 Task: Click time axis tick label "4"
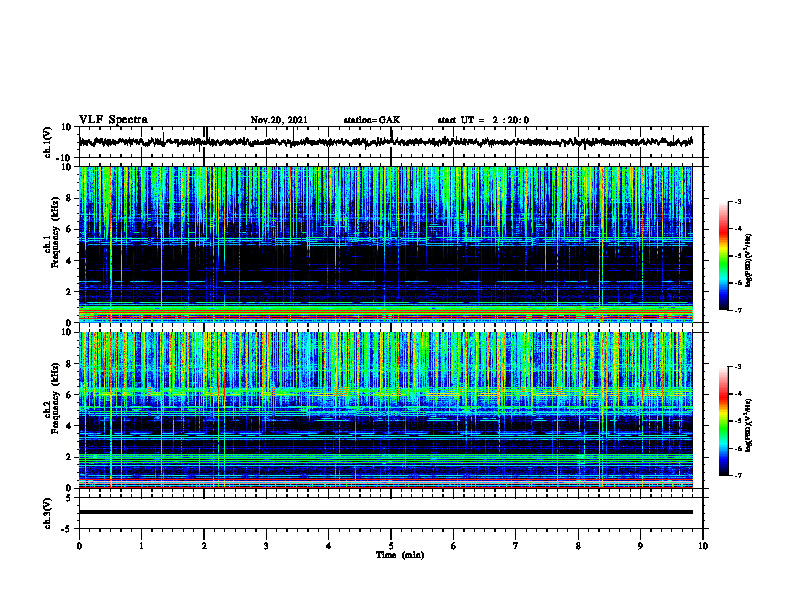[x=329, y=546]
